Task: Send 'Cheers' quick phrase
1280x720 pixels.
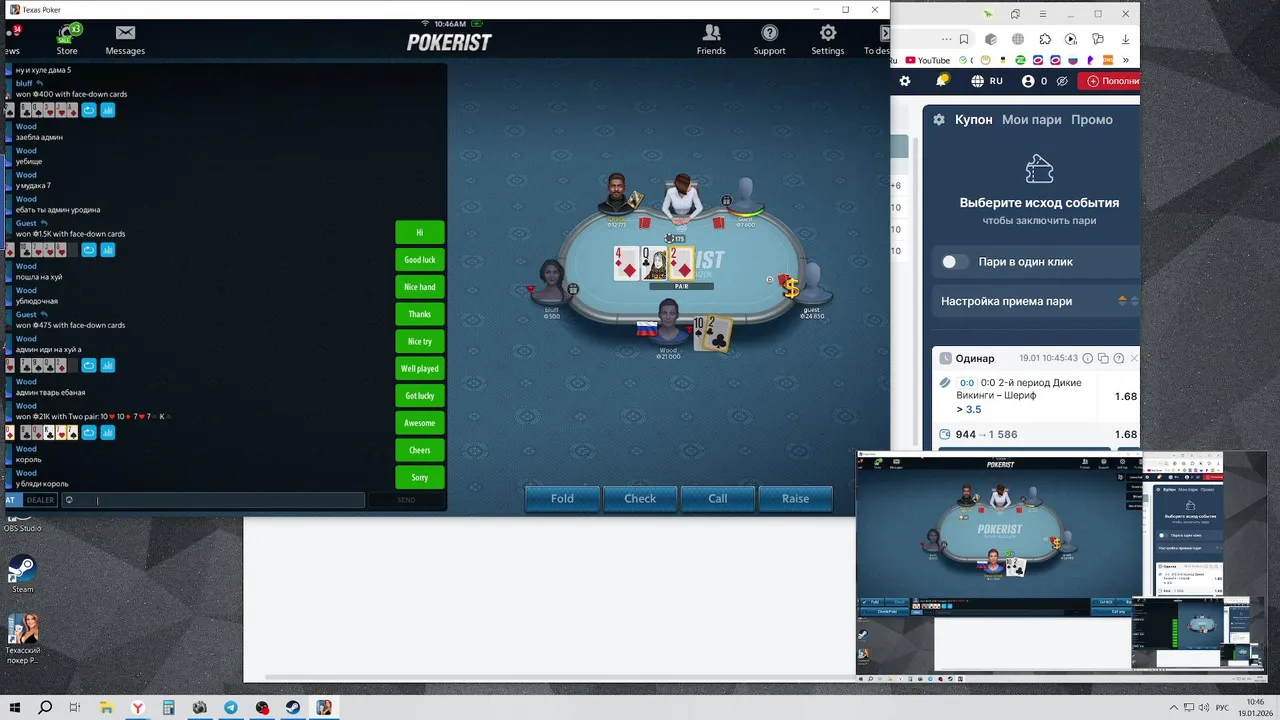Action: point(419,450)
